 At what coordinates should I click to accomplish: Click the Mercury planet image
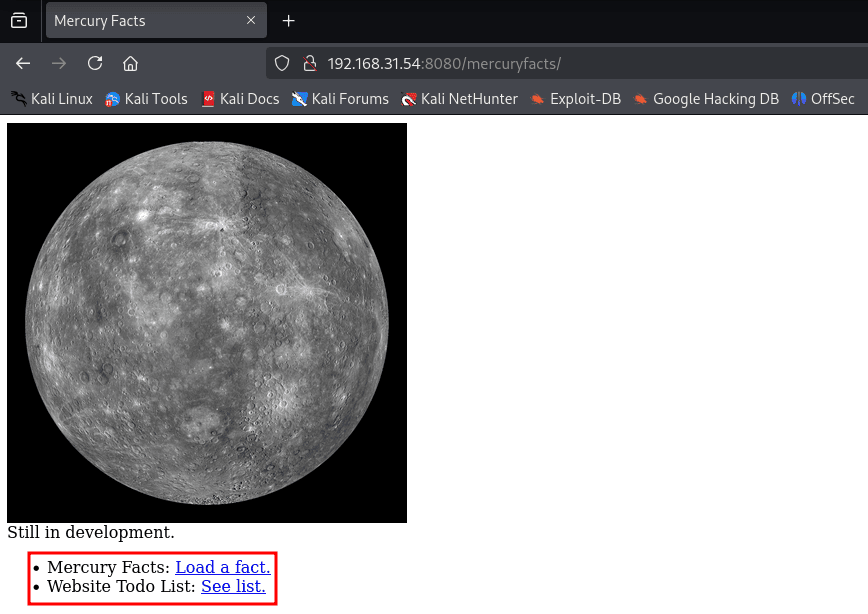207,323
